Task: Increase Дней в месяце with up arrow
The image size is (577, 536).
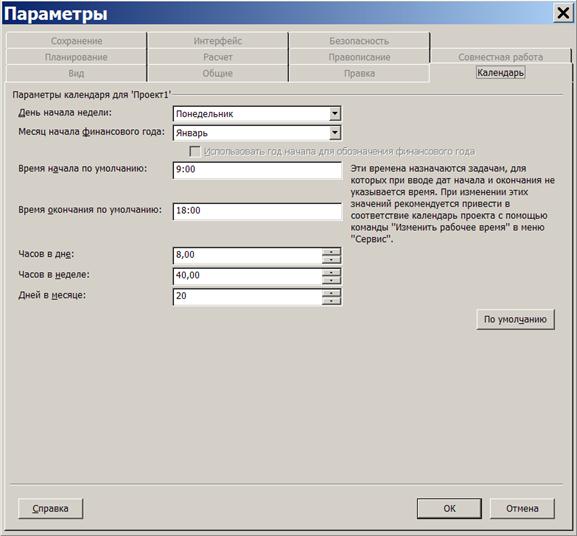Action: (x=331, y=293)
